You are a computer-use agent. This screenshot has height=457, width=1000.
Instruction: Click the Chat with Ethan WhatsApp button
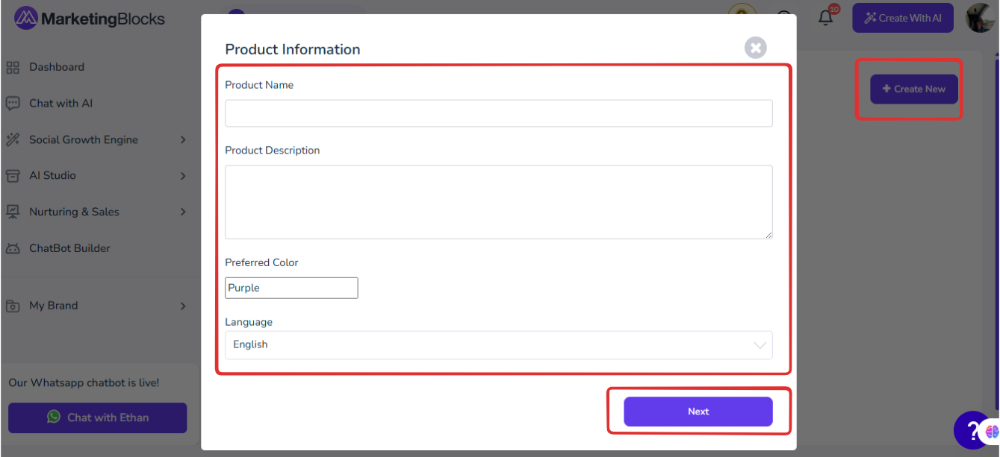(x=98, y=417)
